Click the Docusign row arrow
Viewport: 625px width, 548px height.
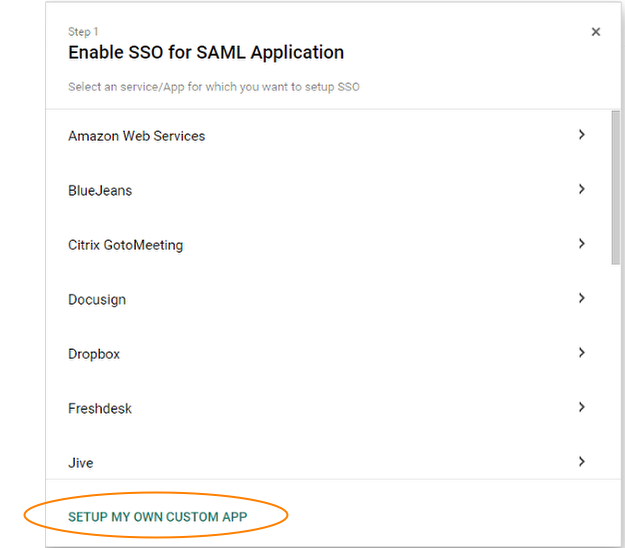pyautogui.click(x=581, y=298)
